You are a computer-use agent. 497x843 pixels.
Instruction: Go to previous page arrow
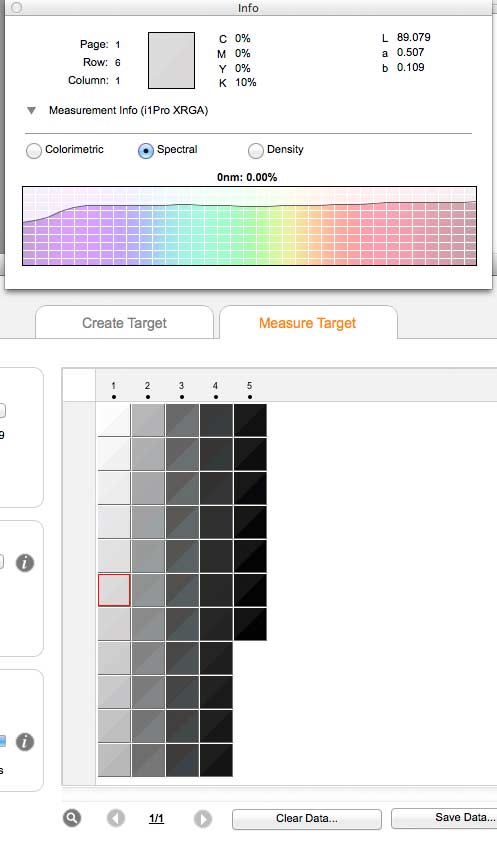[x=116, y=818]
